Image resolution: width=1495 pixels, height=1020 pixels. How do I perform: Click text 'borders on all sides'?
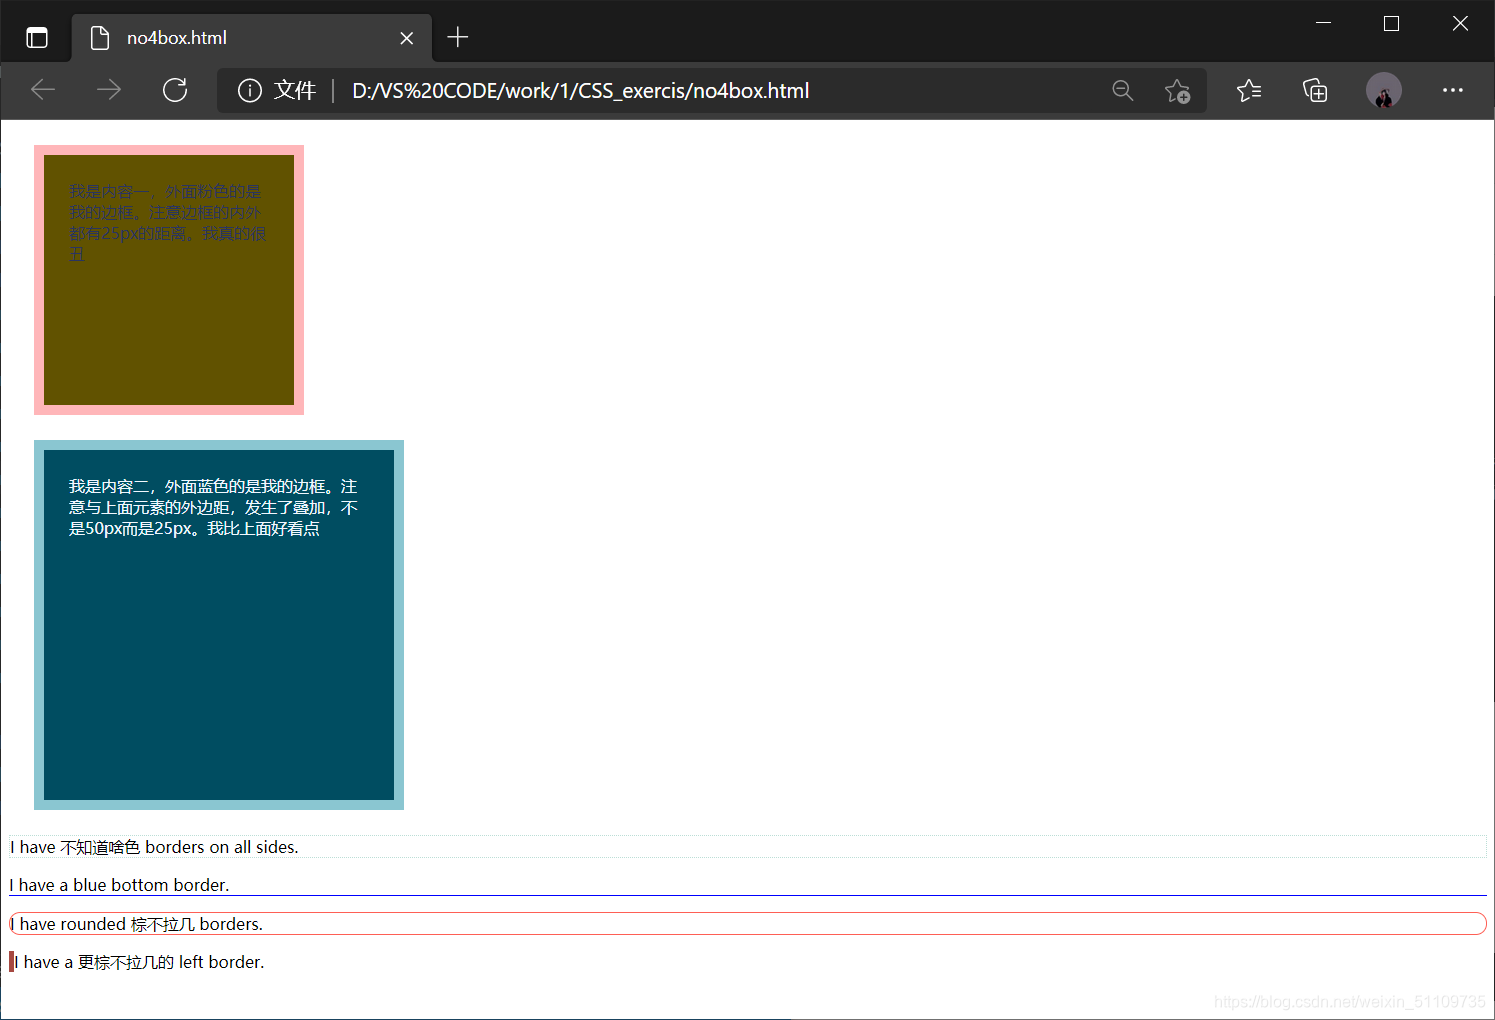point(222,847)
